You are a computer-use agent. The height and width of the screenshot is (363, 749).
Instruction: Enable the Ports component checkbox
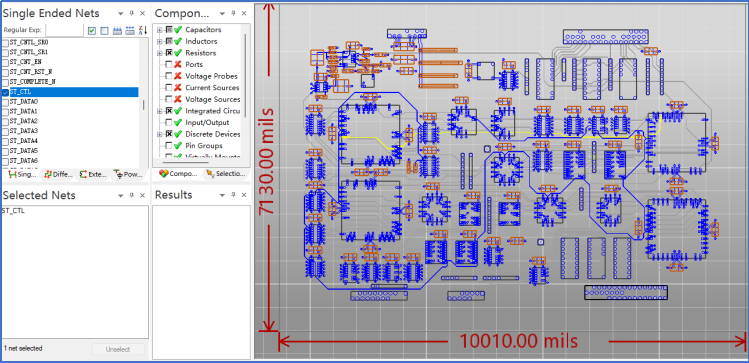click(169, 64)
